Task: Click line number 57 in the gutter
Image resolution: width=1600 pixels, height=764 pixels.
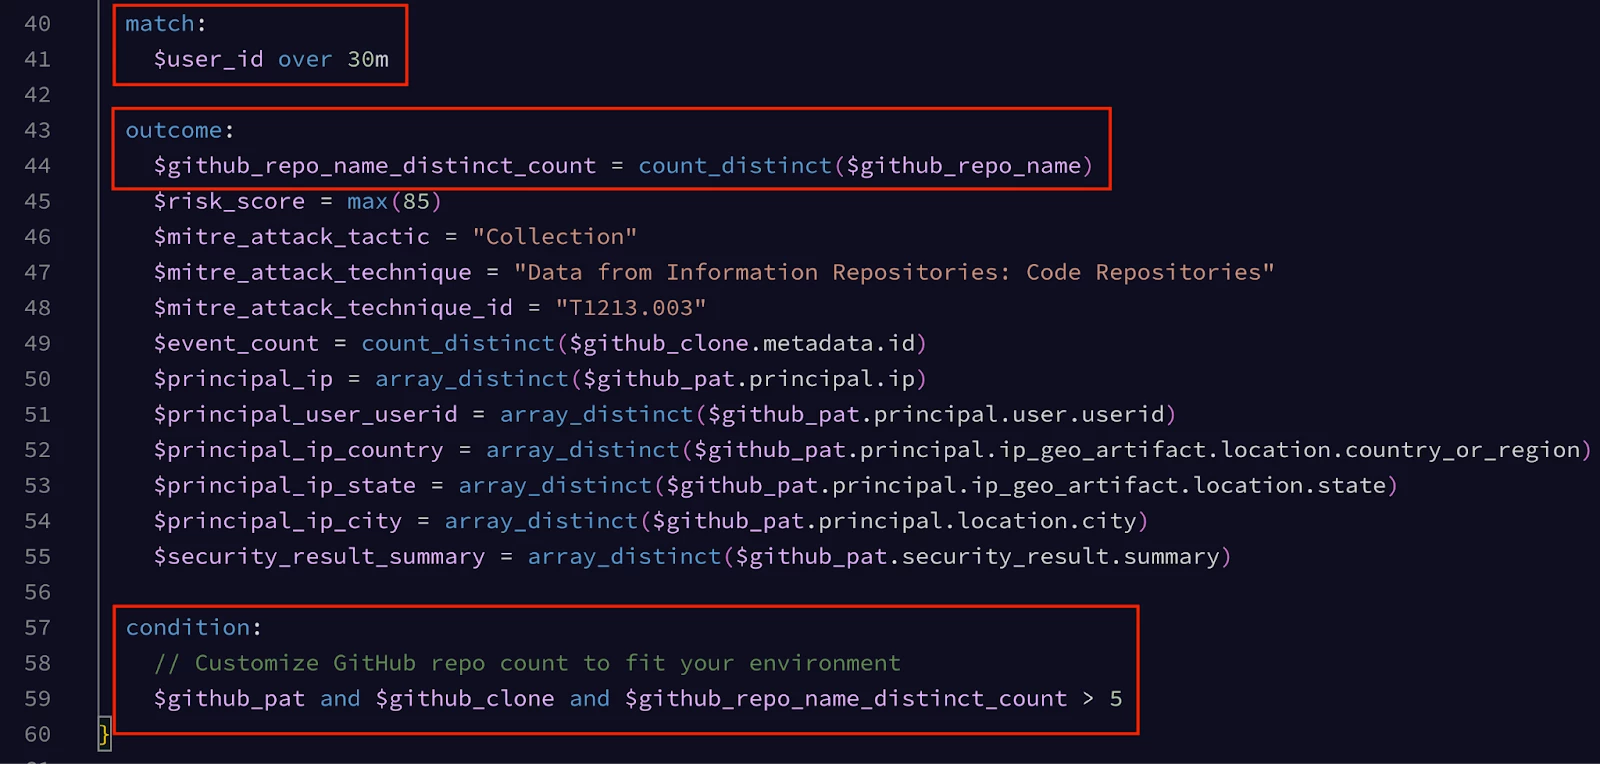Action: [x=37, y=628]
